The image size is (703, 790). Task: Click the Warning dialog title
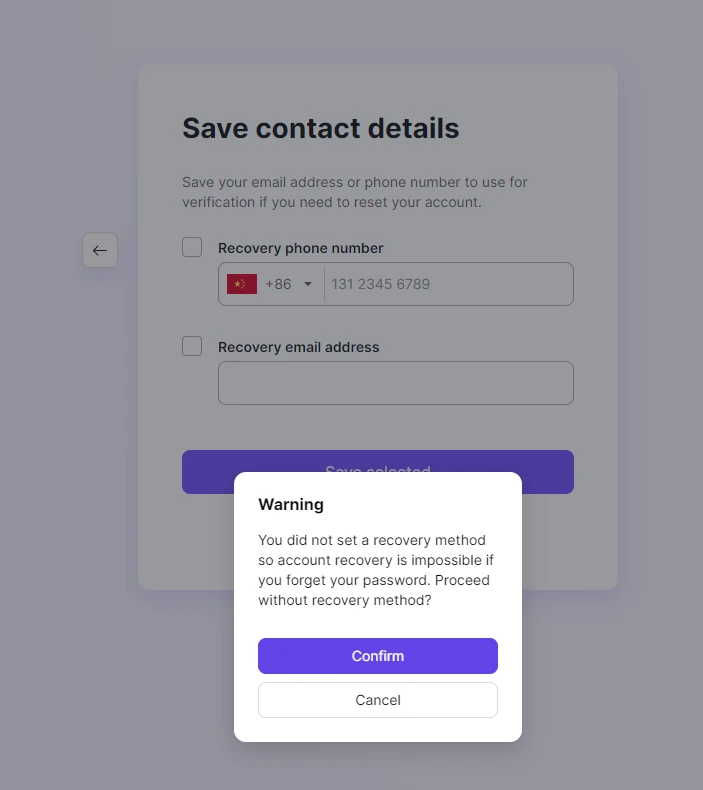click(x=291, y=504)
